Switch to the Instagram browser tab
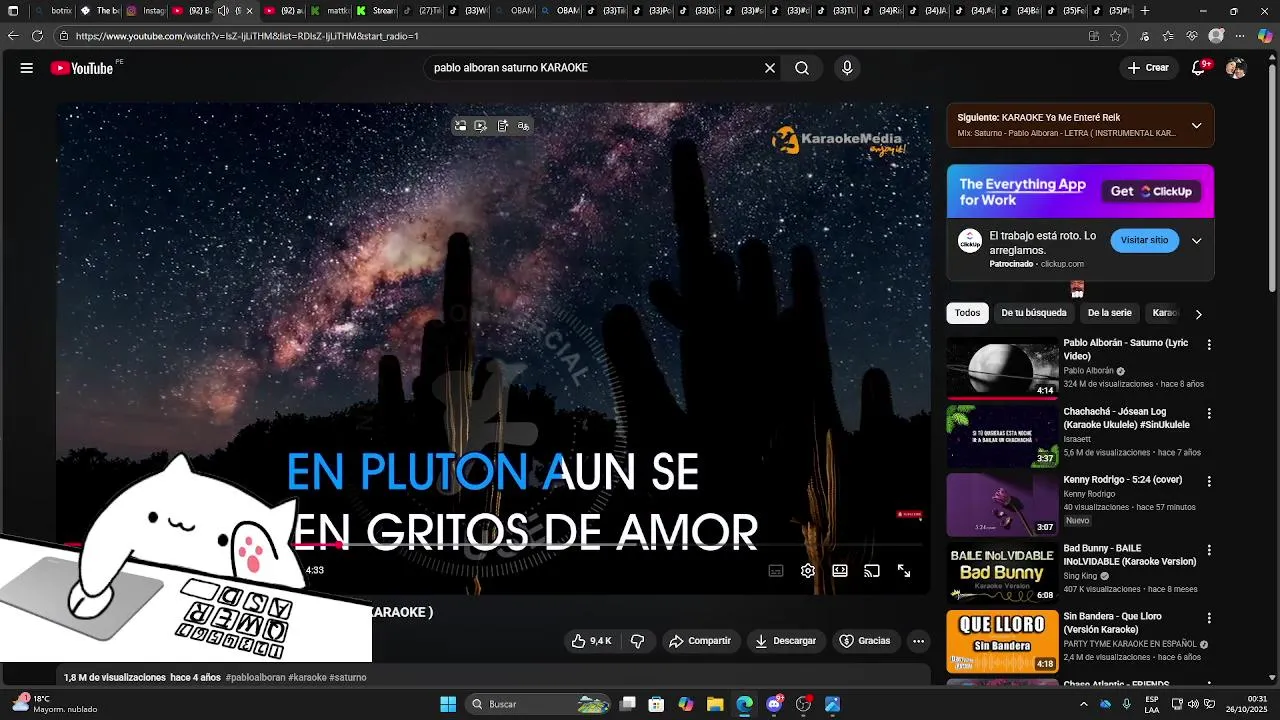 [x=146, y=11]
